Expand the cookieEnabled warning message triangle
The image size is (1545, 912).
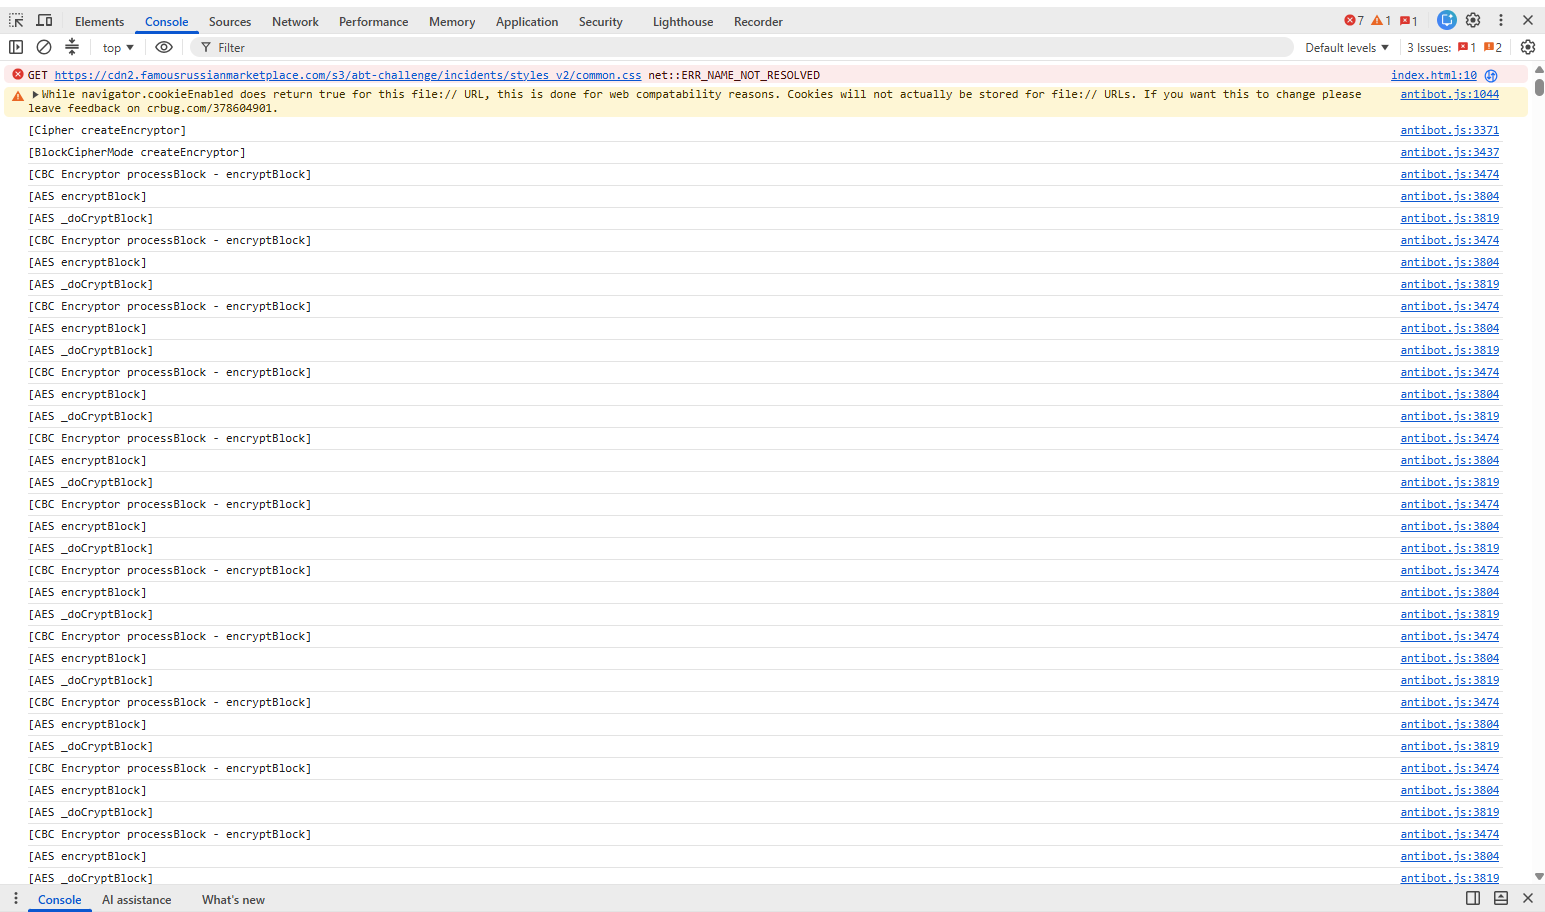[35, 94]
